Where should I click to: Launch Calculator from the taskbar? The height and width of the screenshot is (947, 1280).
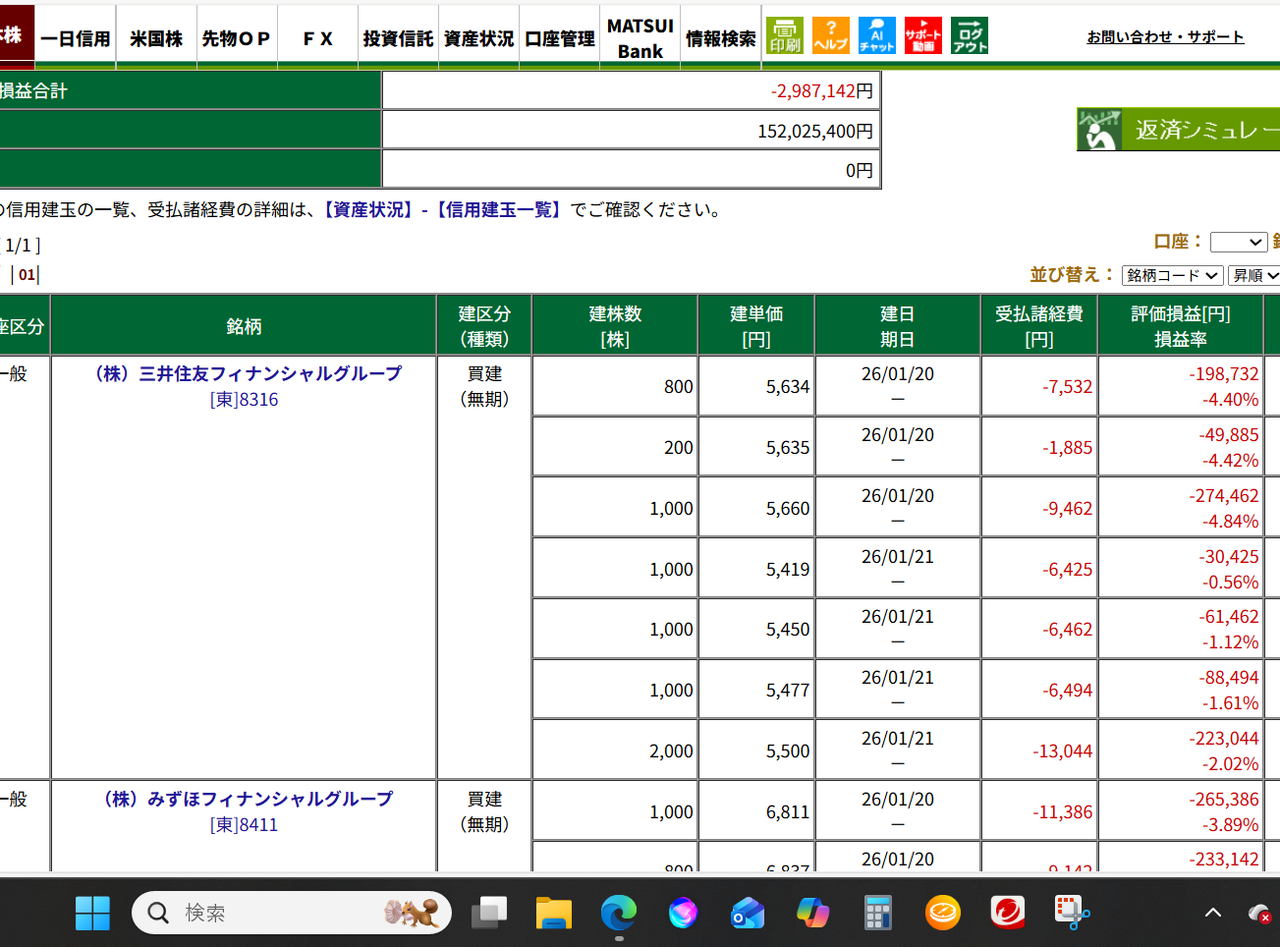coord(878,912)
